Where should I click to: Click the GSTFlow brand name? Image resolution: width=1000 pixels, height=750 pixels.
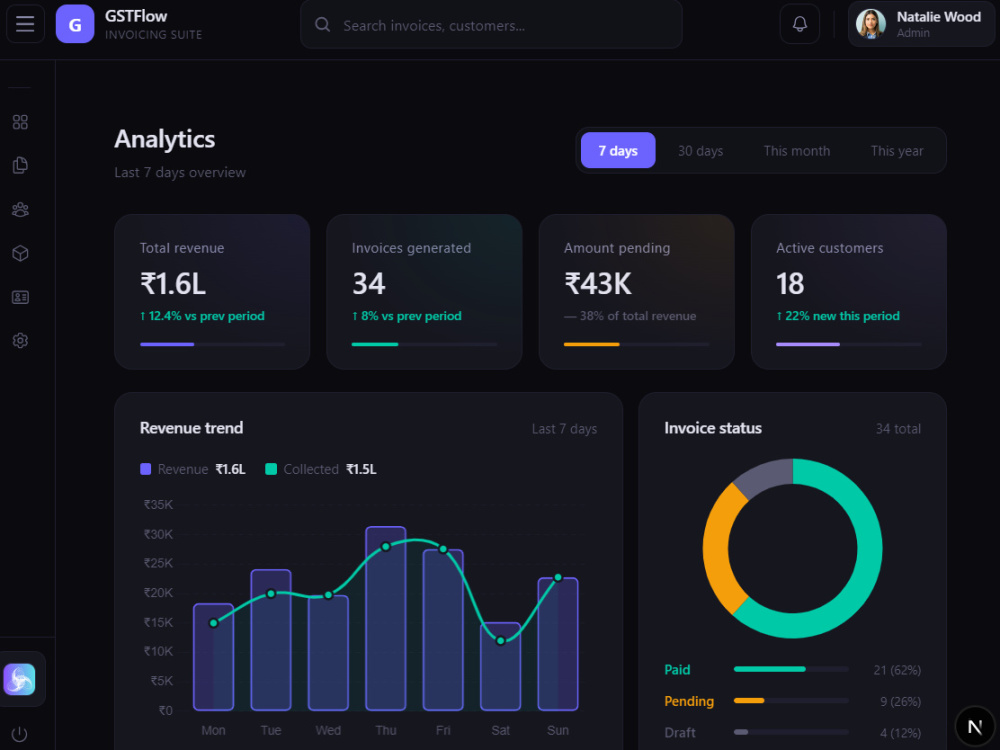click(136, 16)
